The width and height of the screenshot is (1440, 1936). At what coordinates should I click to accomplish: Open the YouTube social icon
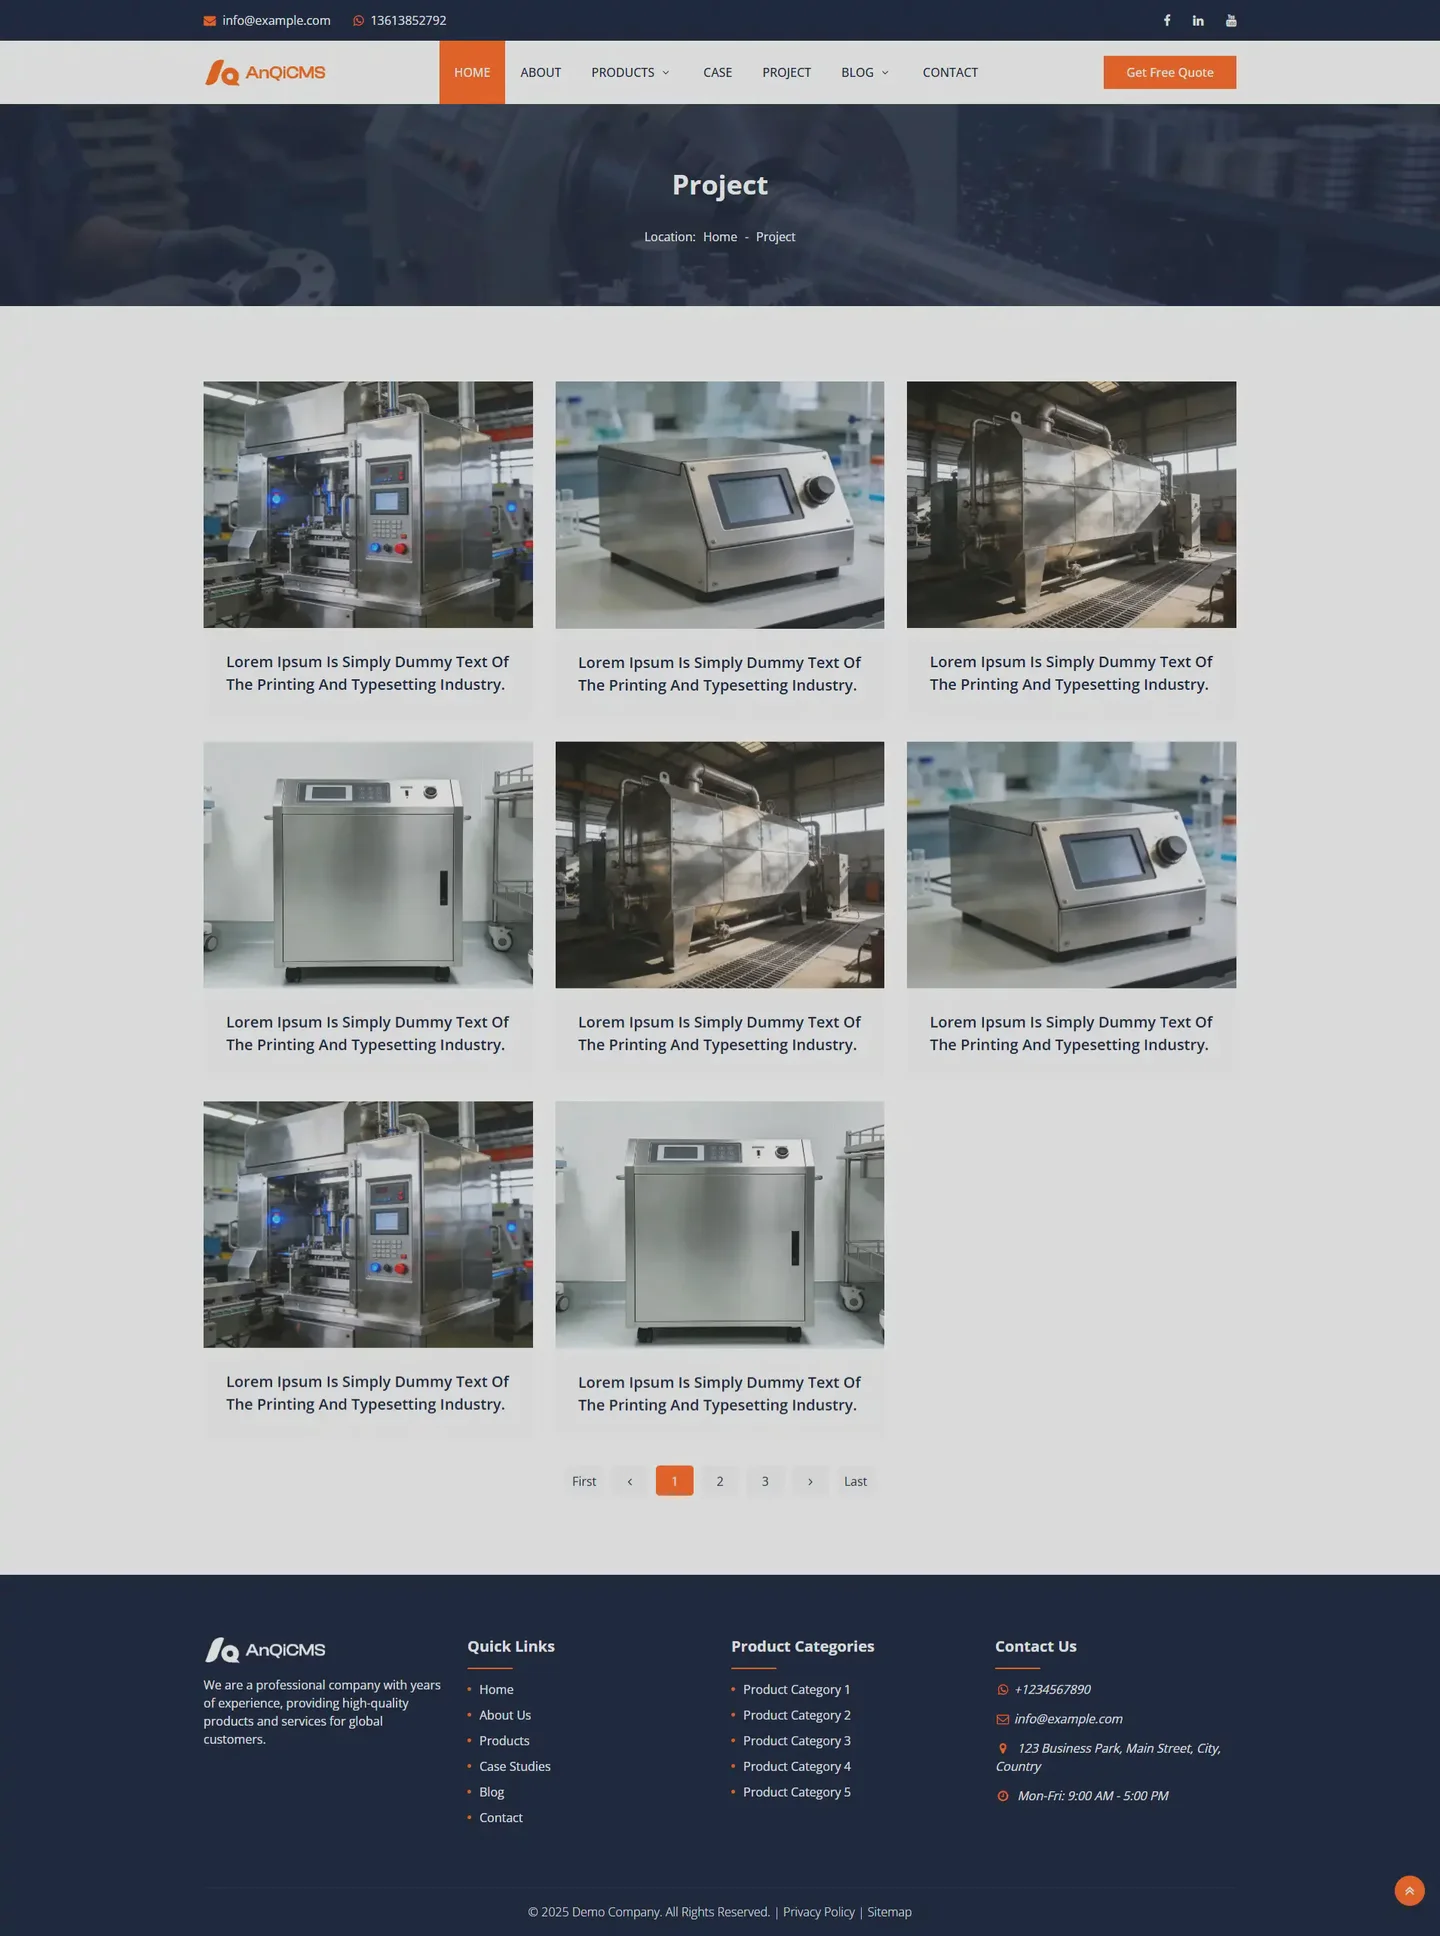coord(1231,21)
